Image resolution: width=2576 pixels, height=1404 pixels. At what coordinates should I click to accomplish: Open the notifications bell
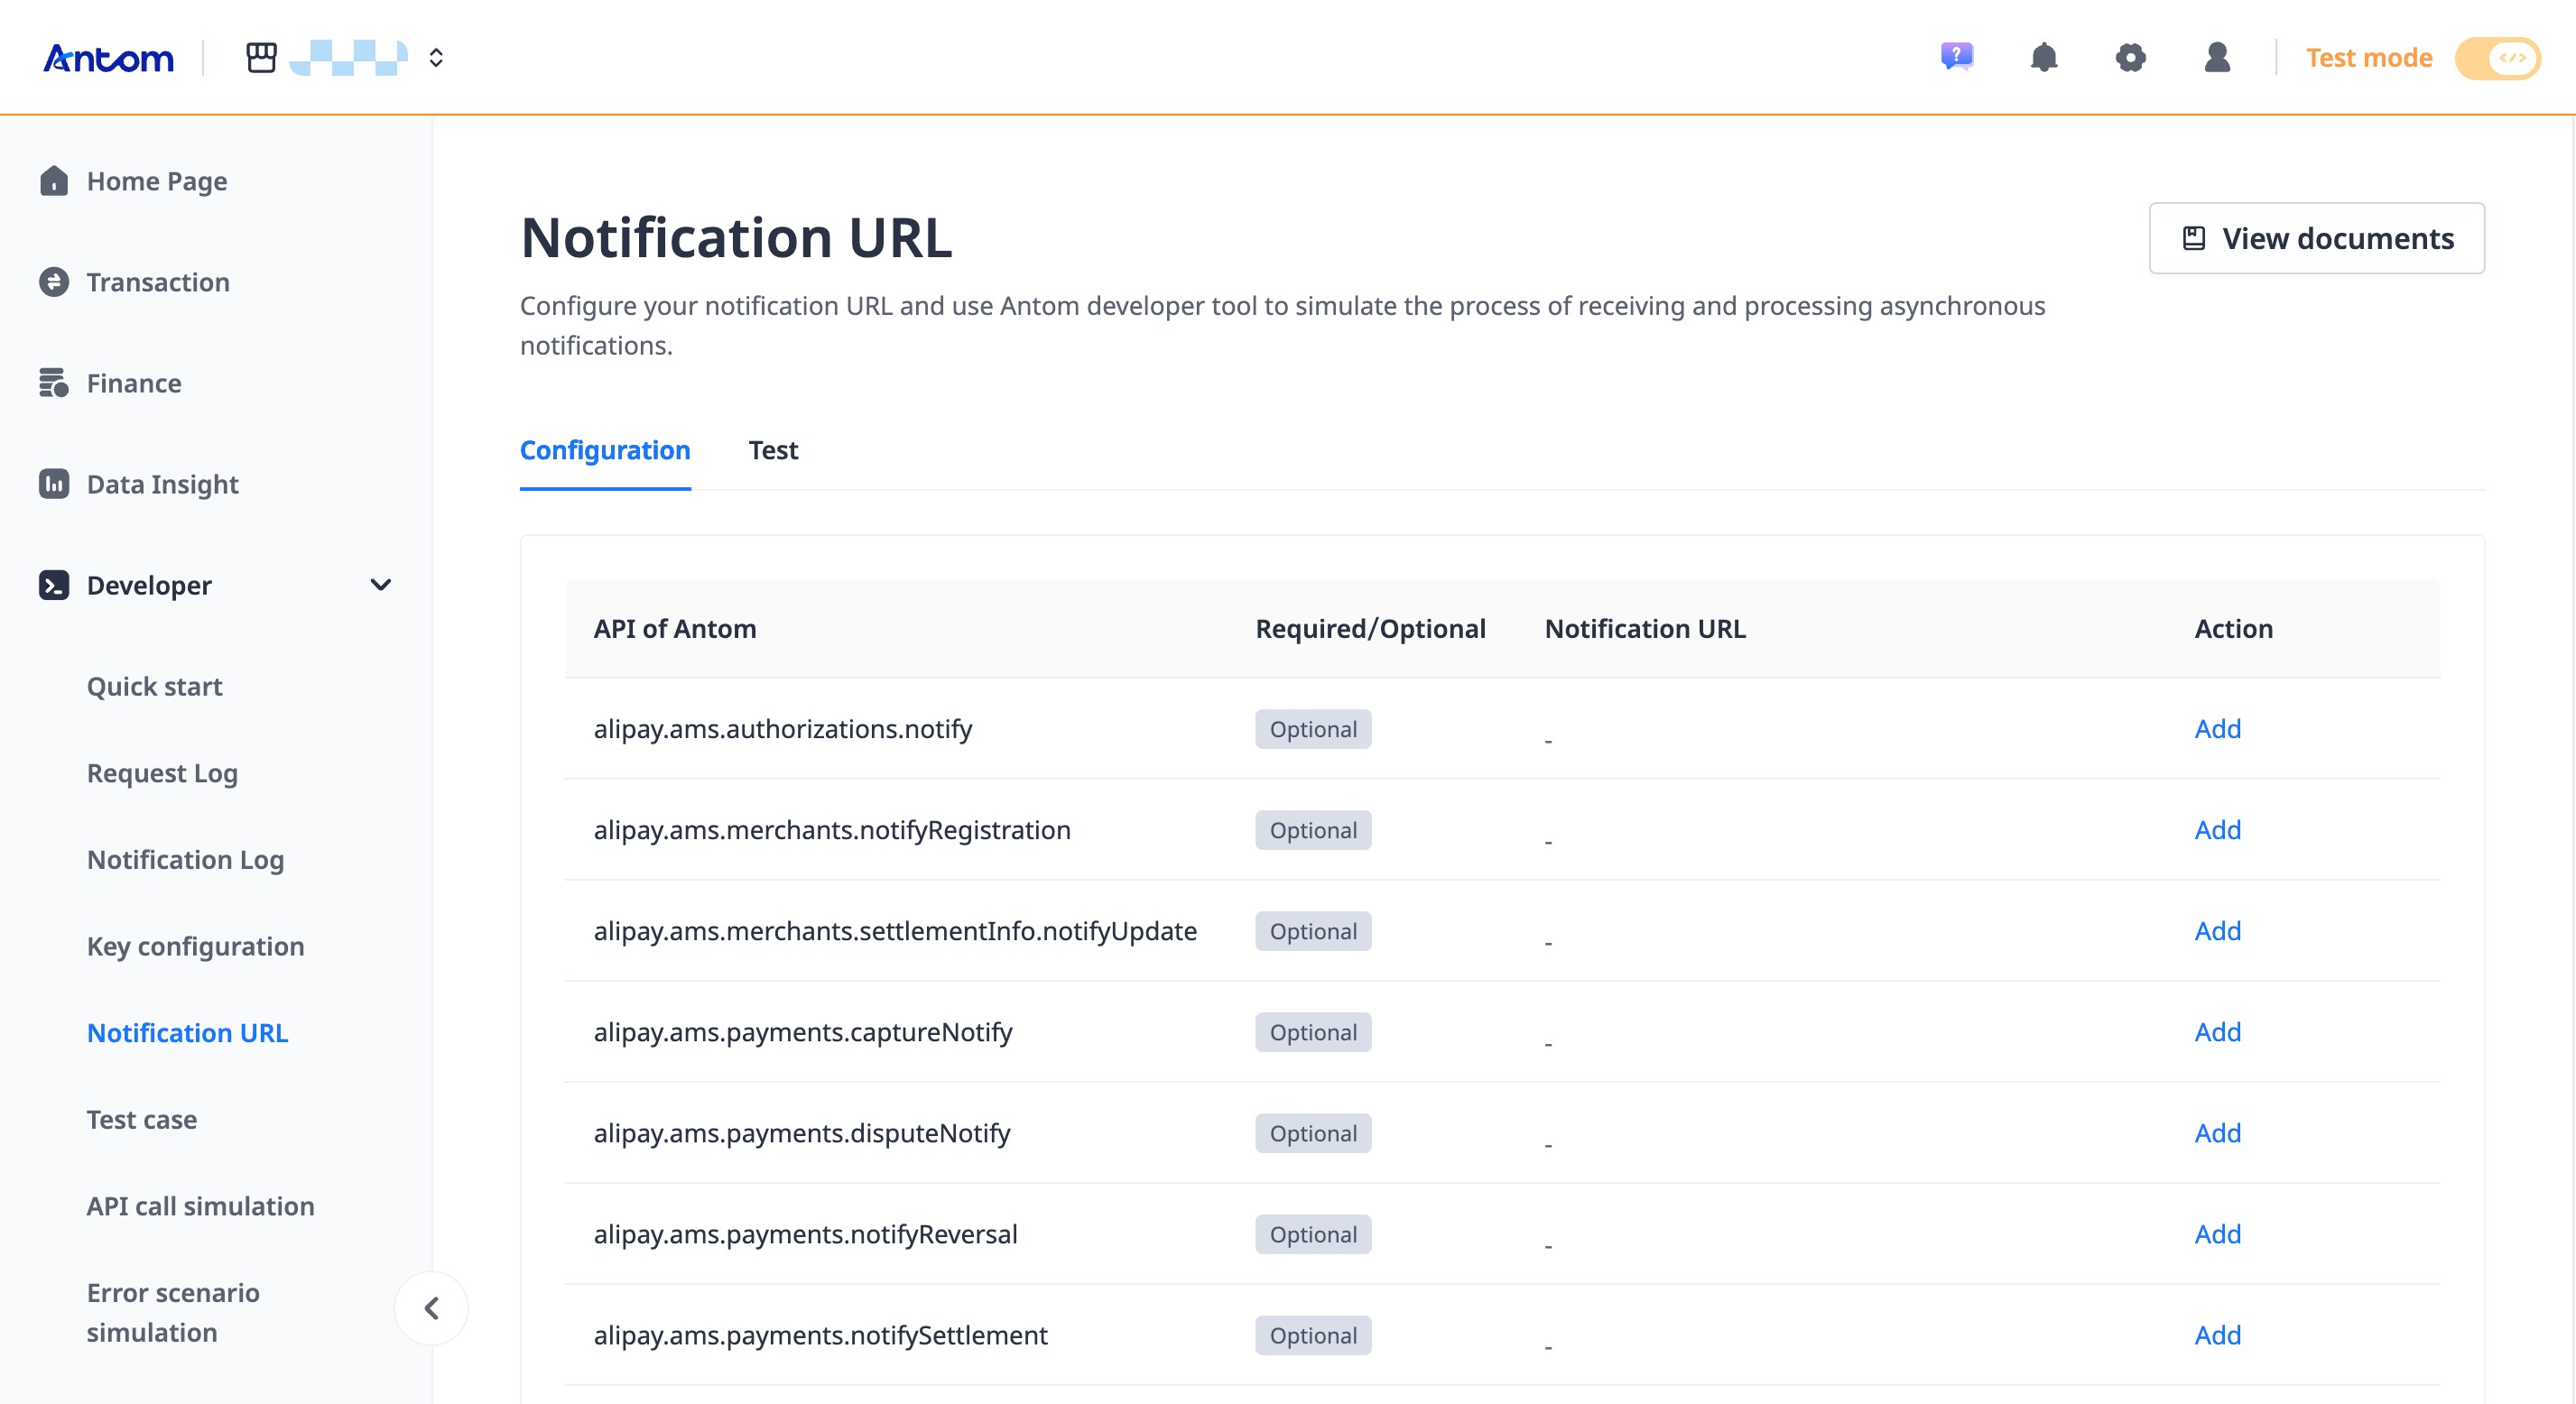[2043, 57]
